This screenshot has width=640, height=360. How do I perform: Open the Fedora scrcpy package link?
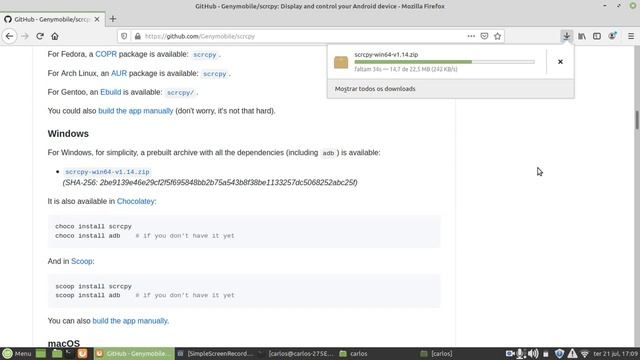click(205, 55)
